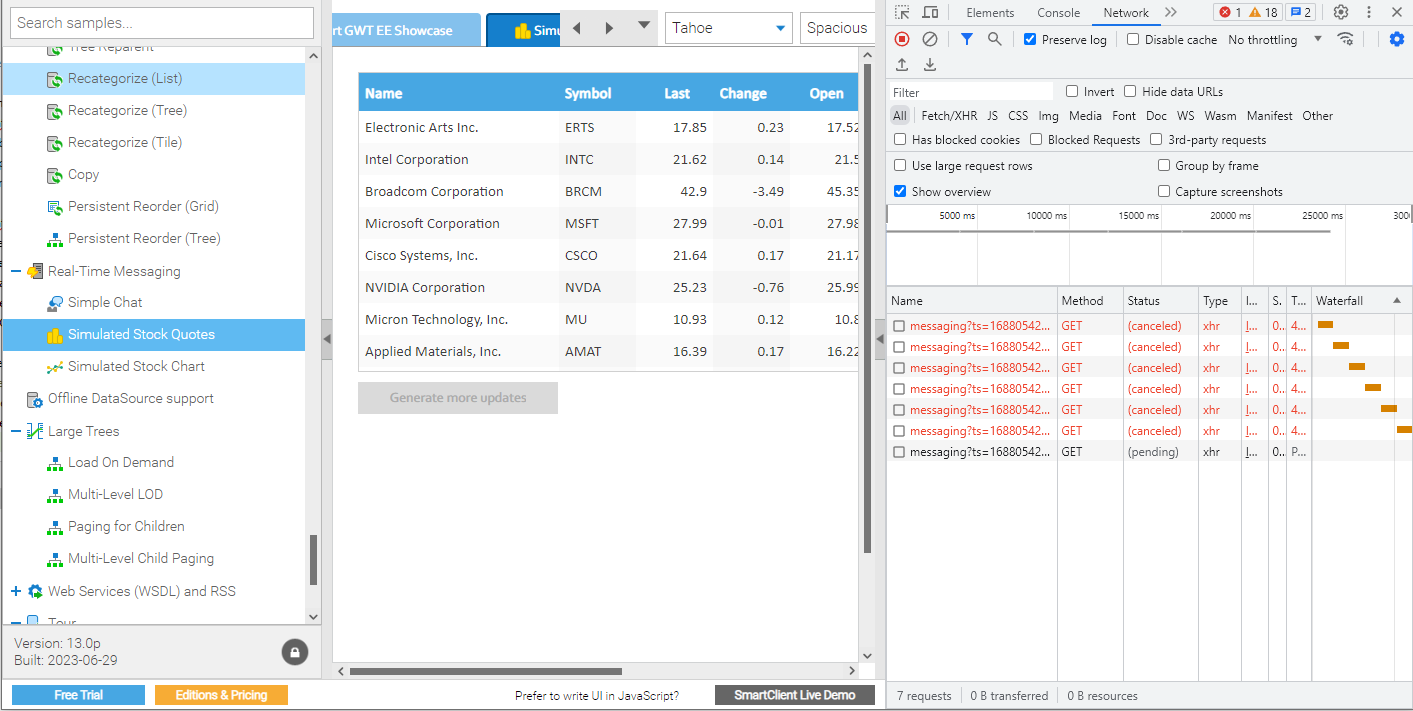This screenshot has width=1413, height=711.
Task: Check the Invert filter checkbox
Action: (1072, 91)
